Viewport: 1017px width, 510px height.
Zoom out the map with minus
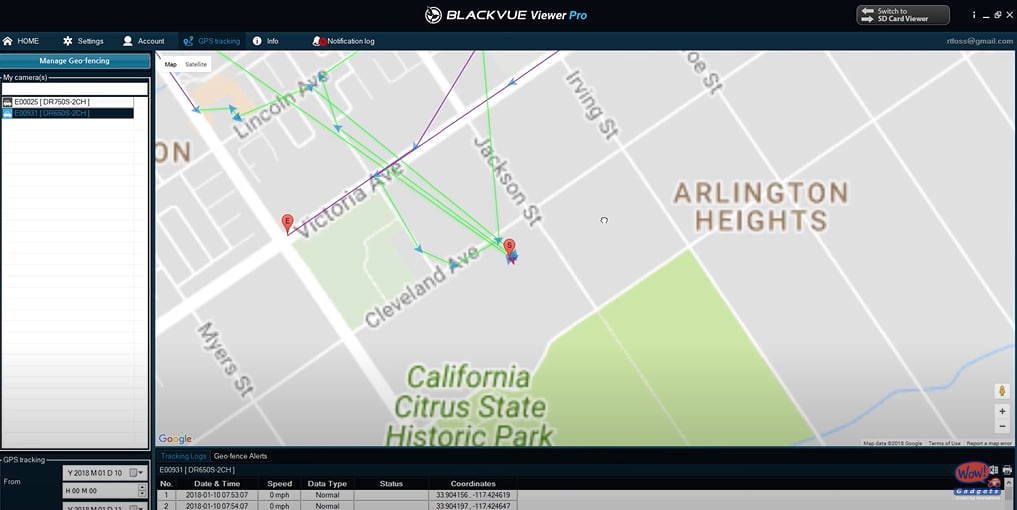pos(1002,426)
